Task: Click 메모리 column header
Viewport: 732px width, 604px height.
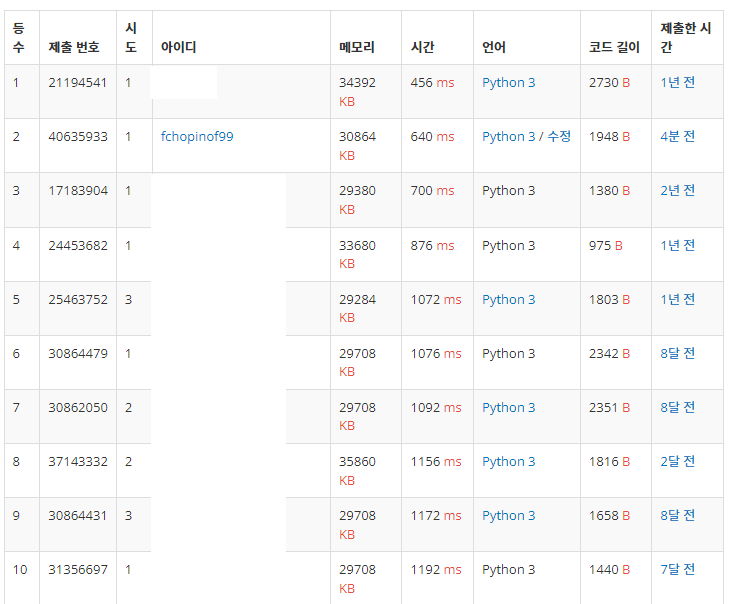Action: 357,47
